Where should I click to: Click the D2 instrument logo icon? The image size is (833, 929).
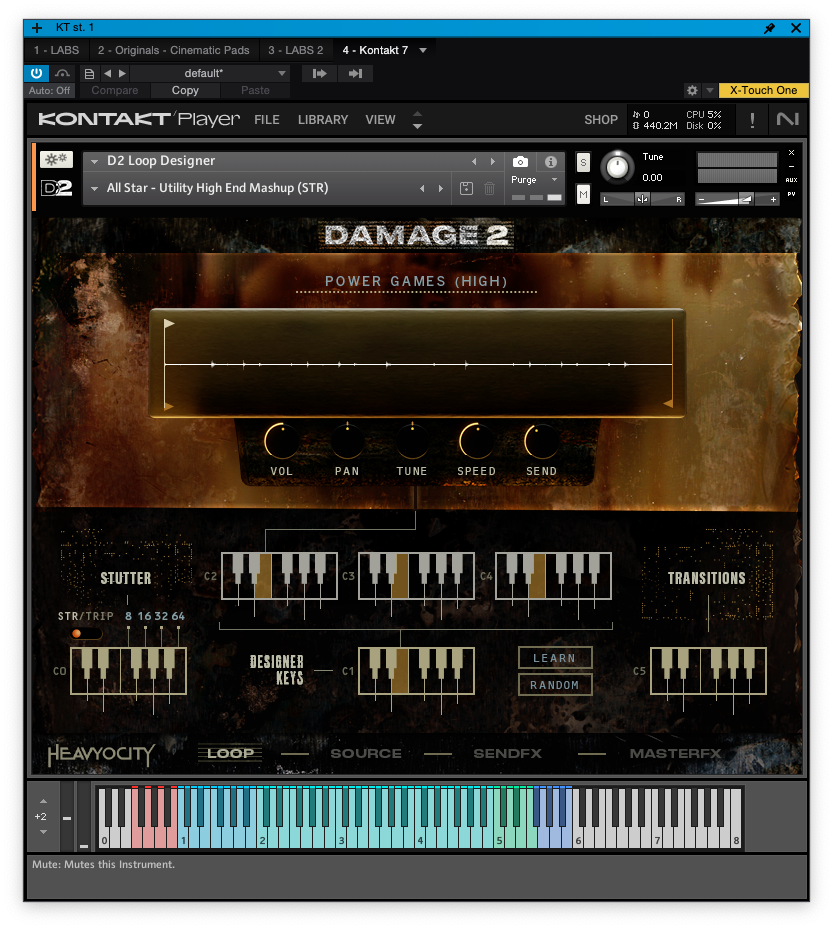(56, 188)
